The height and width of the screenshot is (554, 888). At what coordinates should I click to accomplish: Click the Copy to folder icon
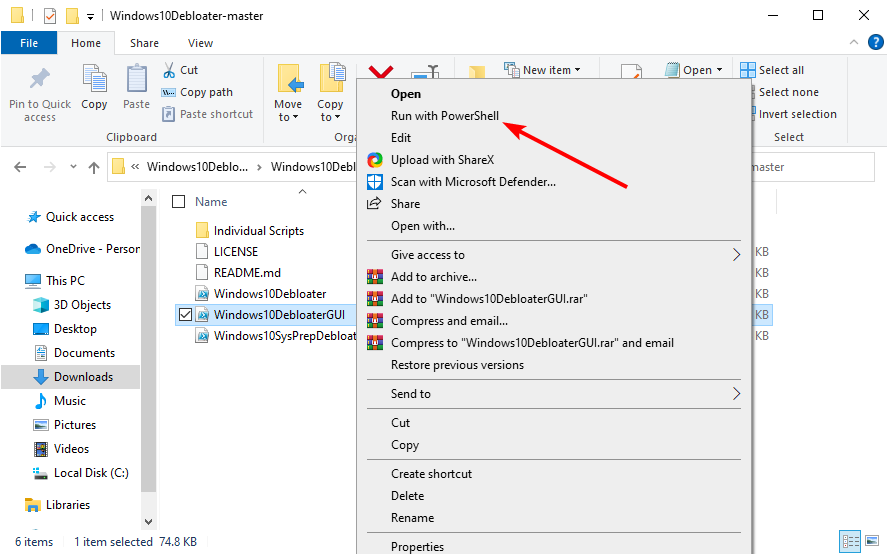point(332,78)
